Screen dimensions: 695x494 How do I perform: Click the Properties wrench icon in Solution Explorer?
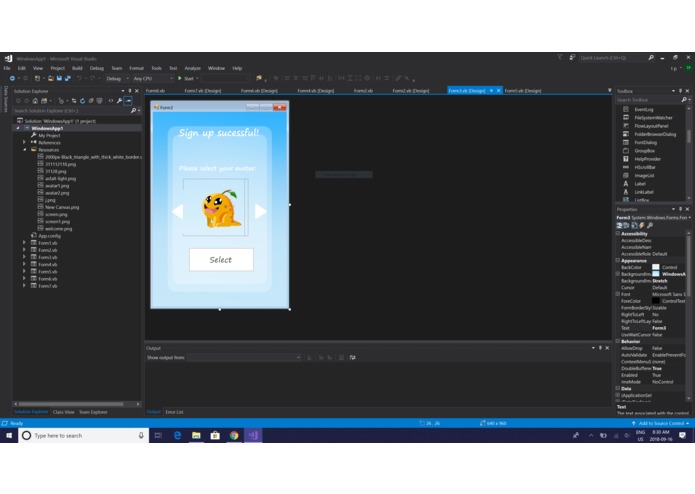click(x=119, y=101)
